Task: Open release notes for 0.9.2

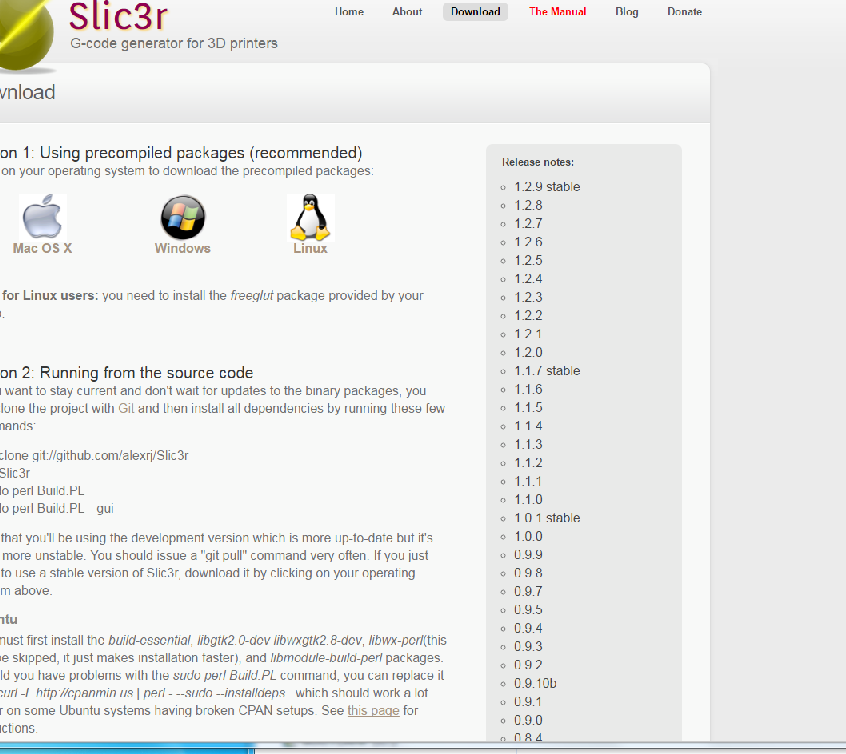Action: click(528, 665)
